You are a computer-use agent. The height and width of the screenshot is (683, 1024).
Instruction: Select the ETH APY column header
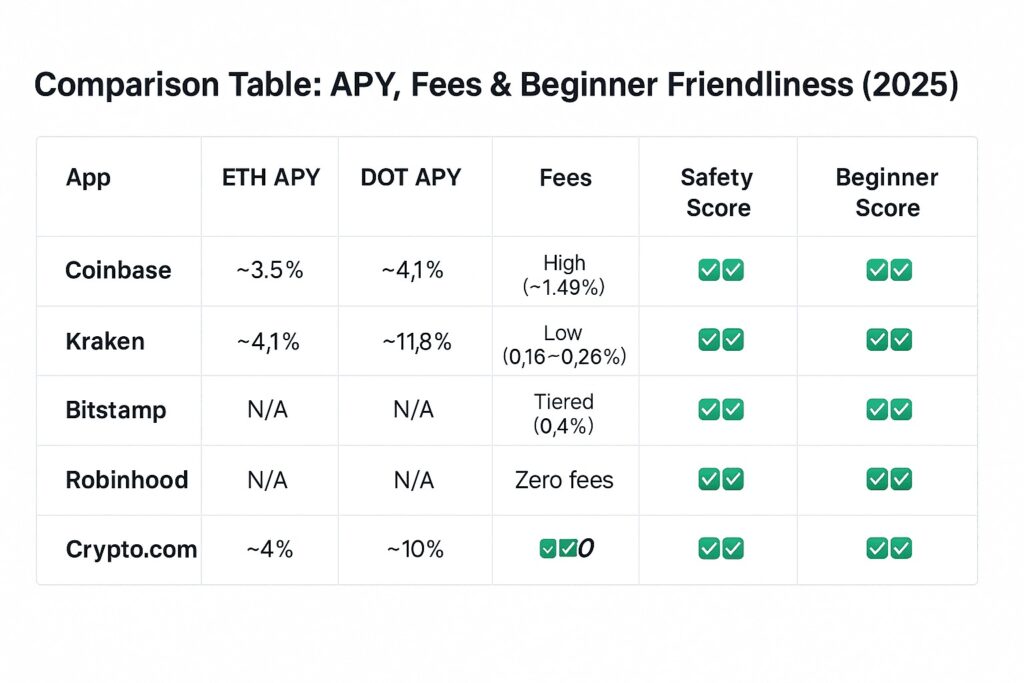pos(270,178)
